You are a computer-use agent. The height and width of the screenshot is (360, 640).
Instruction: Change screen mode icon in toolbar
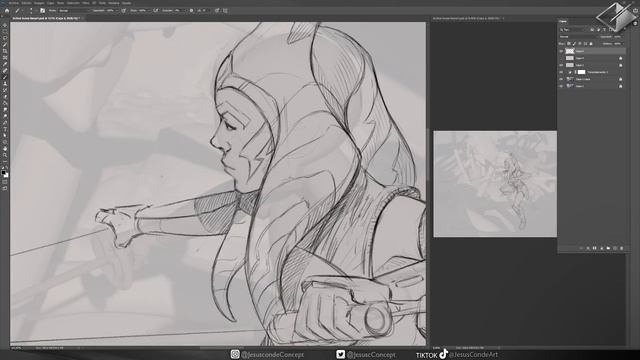(5, 189)
